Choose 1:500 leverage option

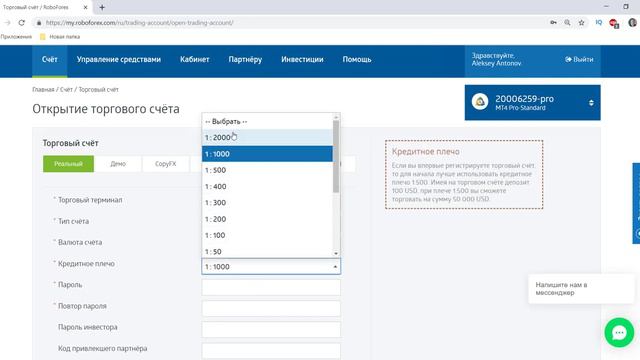point(267,170)
